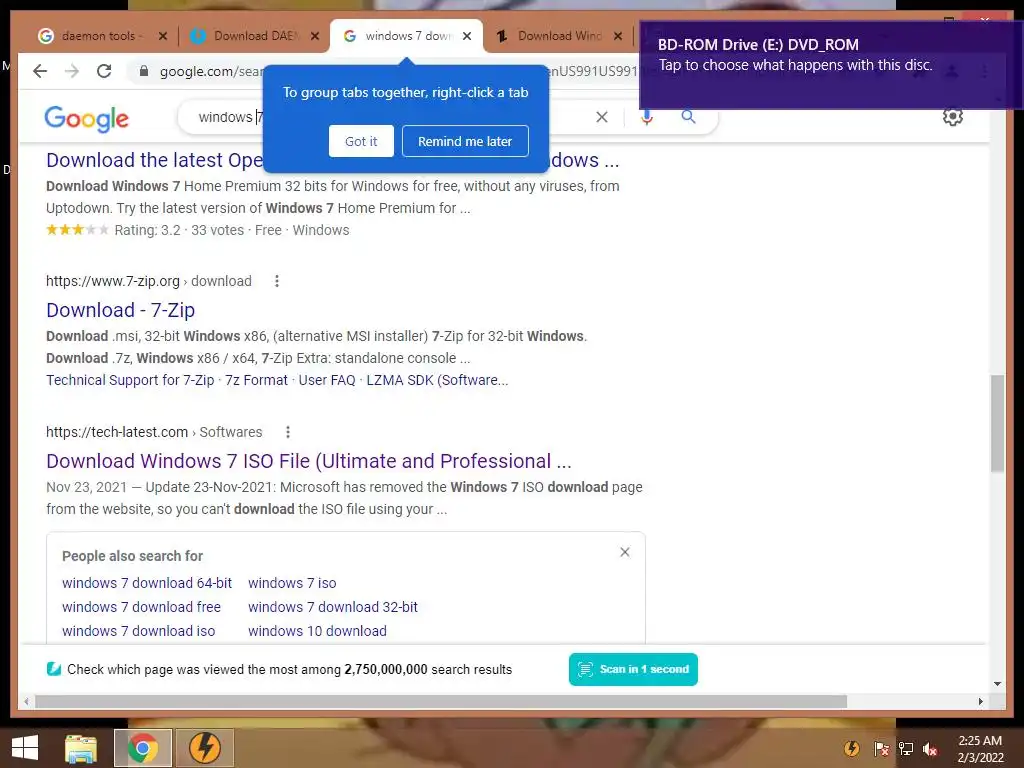The width and height of the screenshot is (1024, 768).
Task: Open options for 7-zip.org result
Action: point(277,281)
